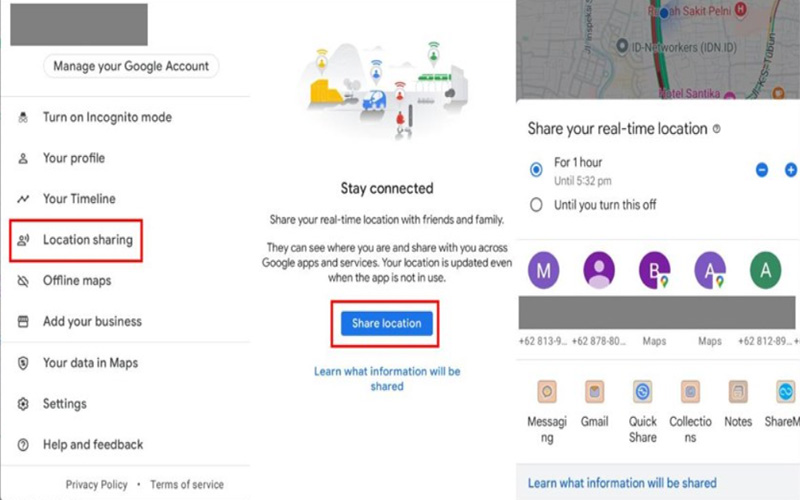The height and width of the screenshot is (500, 800).
Task: Click the Hotel Santika map label
Action: coord(689,93)
